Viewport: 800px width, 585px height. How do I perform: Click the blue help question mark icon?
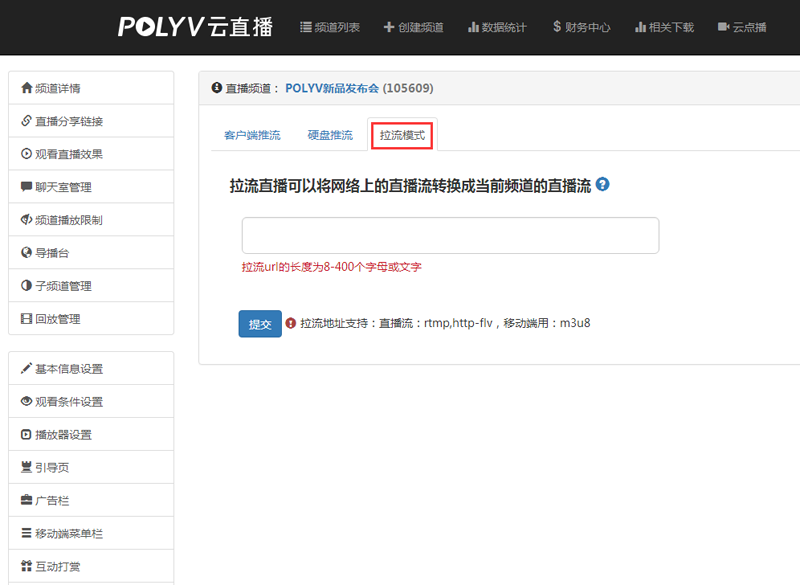pos(602,185)
